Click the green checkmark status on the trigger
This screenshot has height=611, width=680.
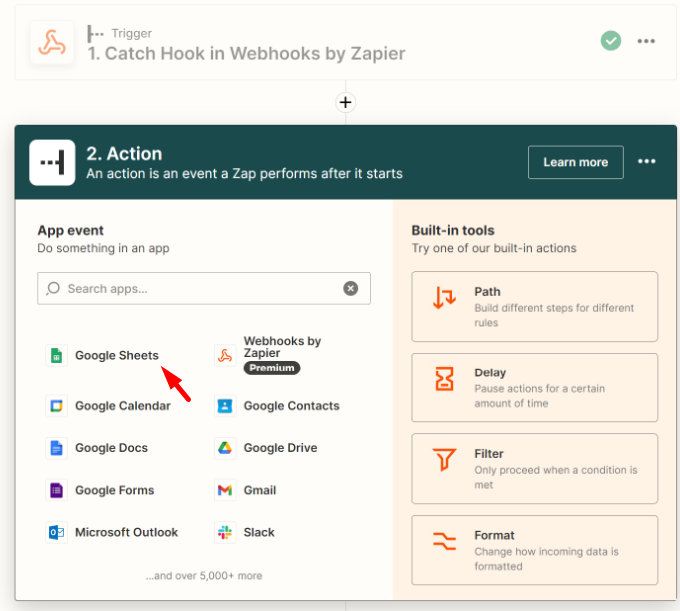[x=611, y=41]
